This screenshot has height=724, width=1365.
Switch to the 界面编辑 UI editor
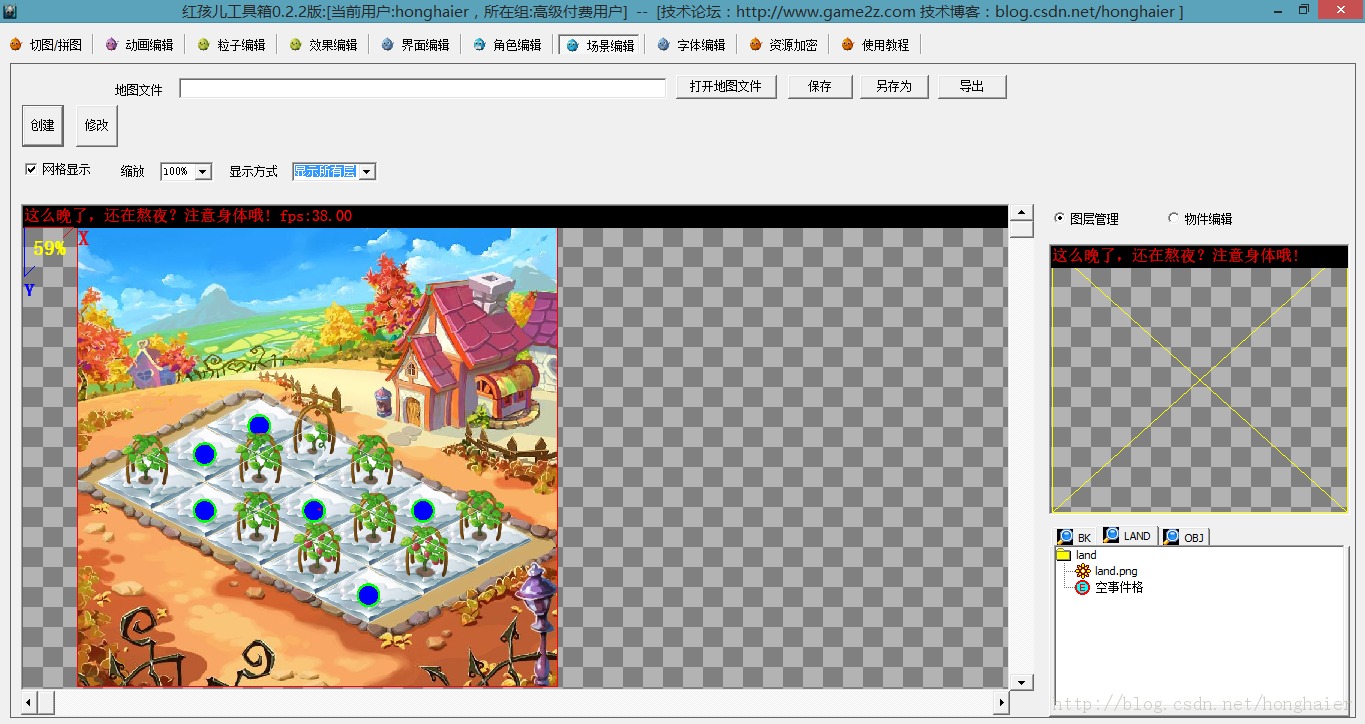pyautogui.click(x=416, y=45)
